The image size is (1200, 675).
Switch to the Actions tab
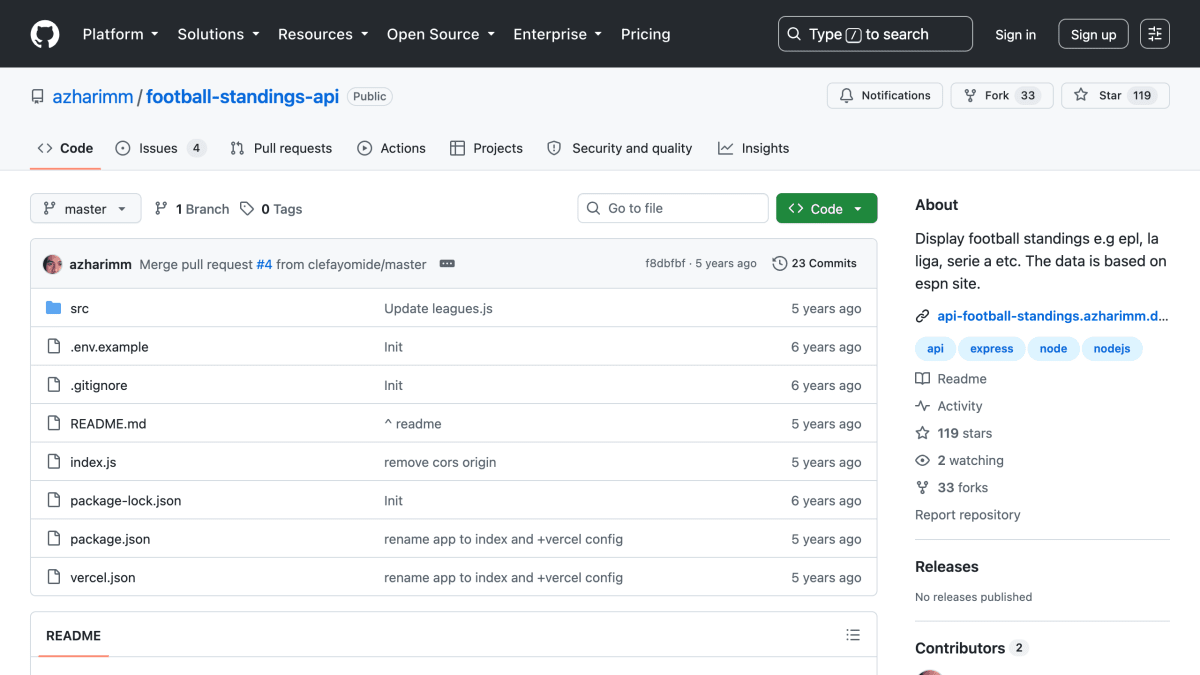pyautogui.click(x=392, y=148)
